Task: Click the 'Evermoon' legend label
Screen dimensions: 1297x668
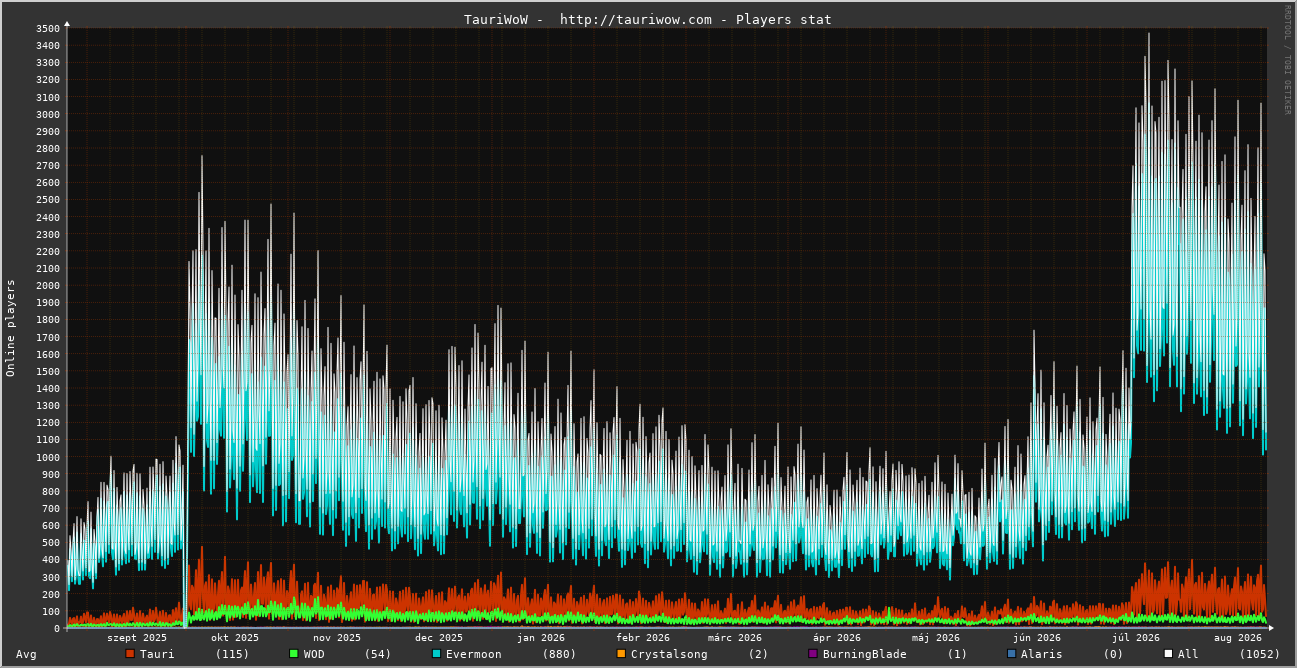Action: [474, 654]
